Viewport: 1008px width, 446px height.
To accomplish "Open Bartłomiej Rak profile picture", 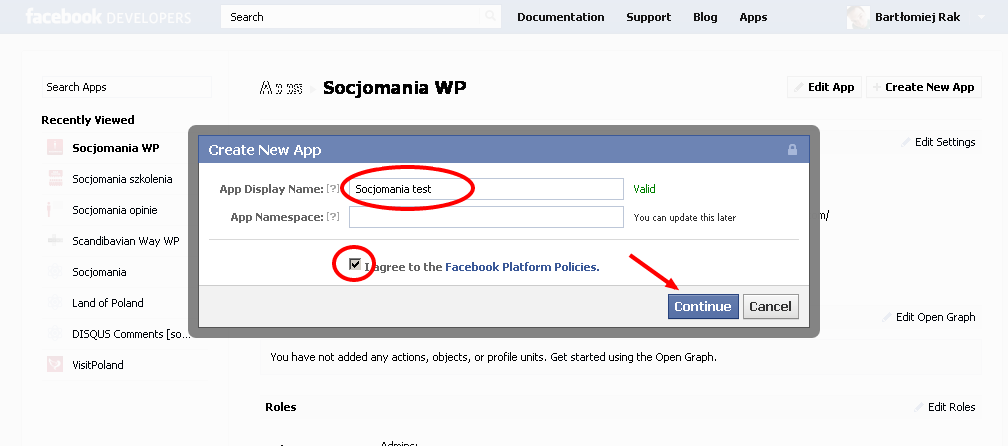I will click(858, 17).
